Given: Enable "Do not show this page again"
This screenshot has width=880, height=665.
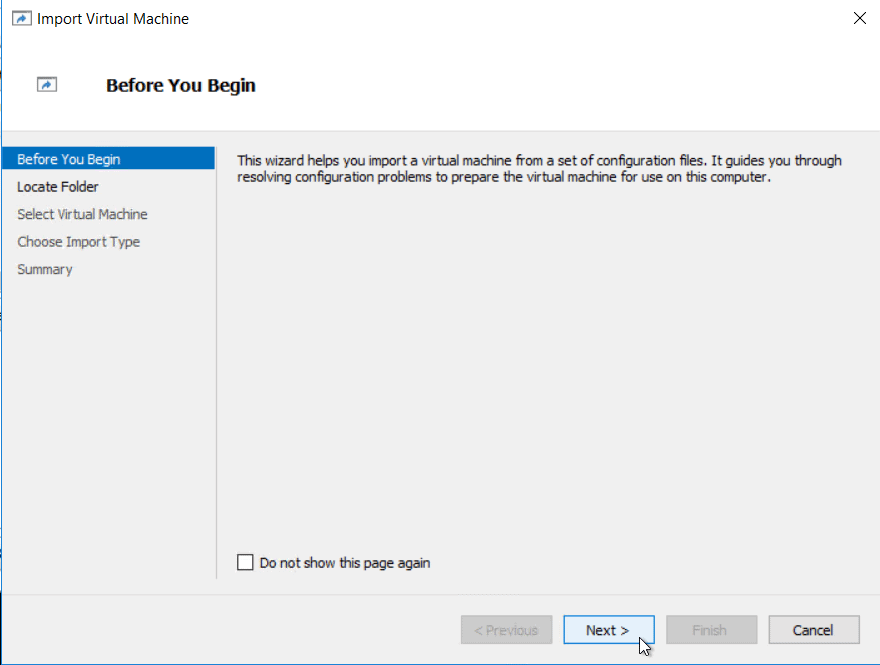Looking at the screenshot, I should tap(245, 562).
